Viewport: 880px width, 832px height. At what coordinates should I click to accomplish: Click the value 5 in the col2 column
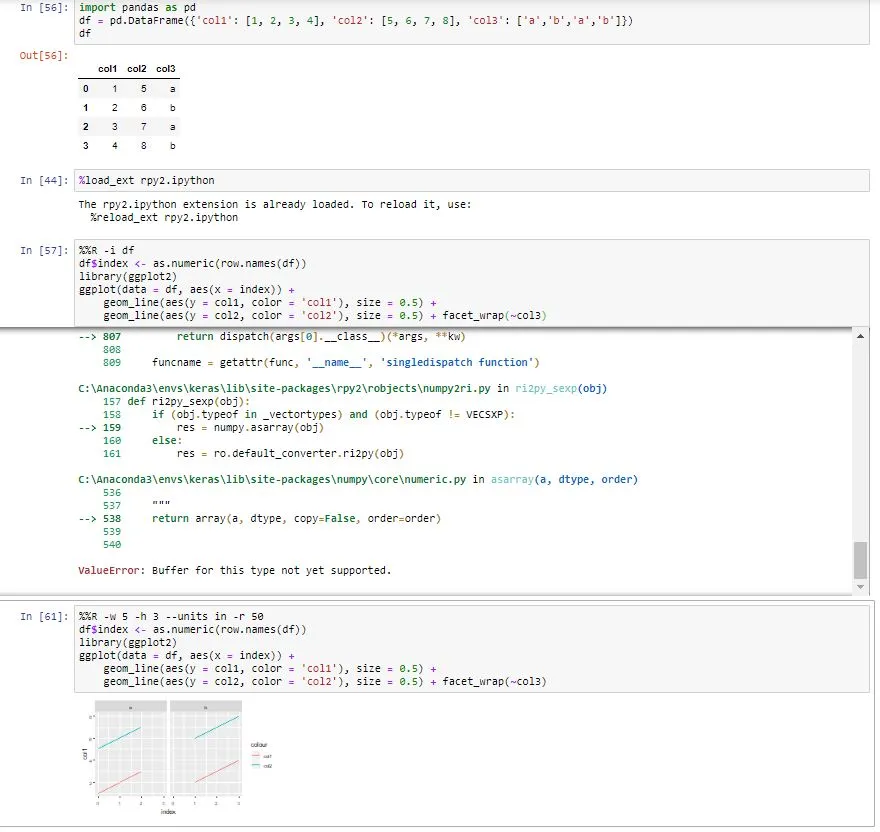point(144,89)
